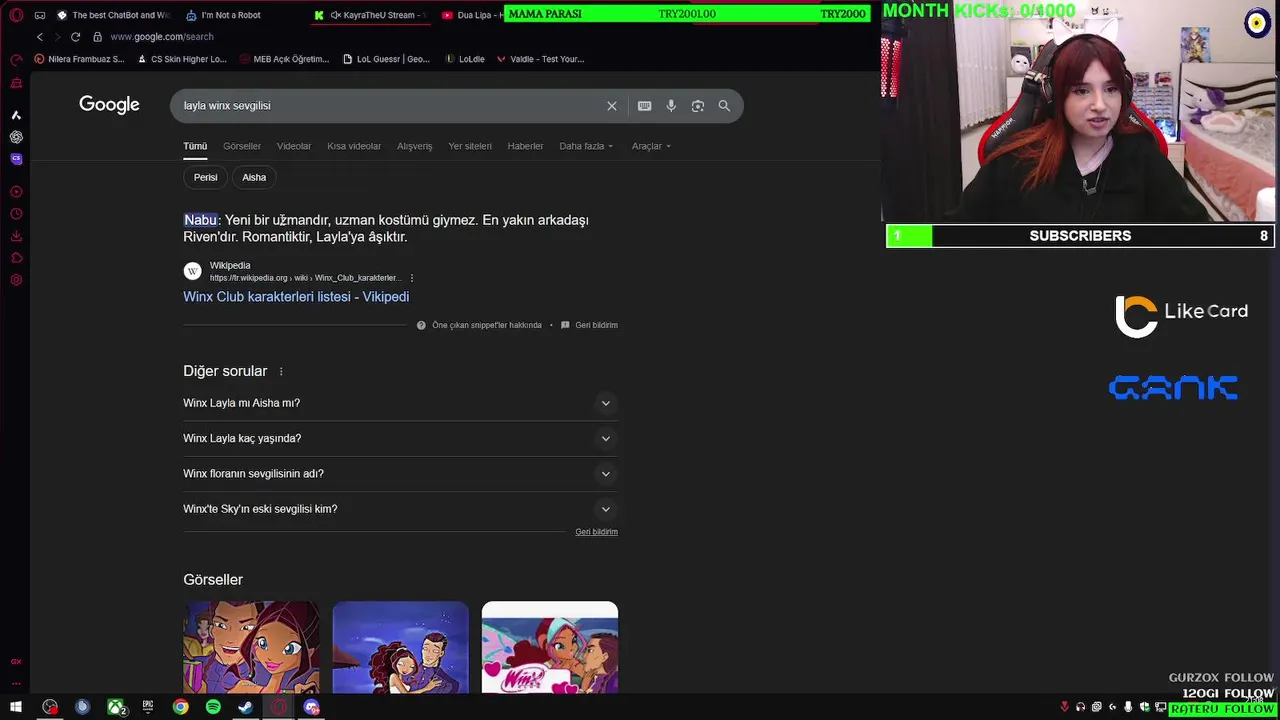Open LoLdle bookmark
The height and width of the screenshot is (720, 1280).
[465, 59]
